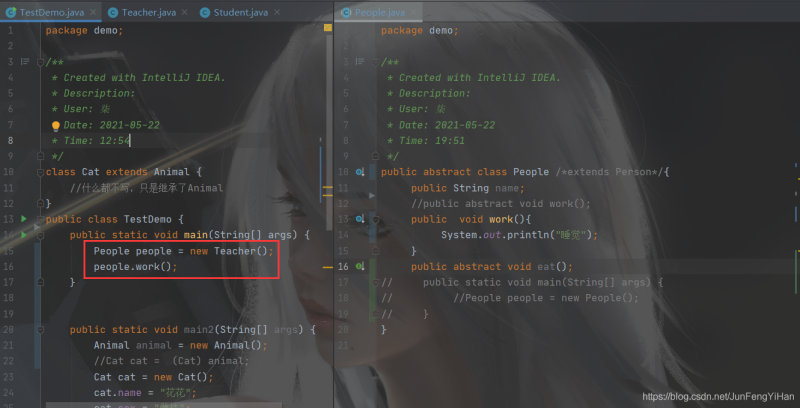Image resolution: width=800 pixels, height=408 pixels.
Task: Collapse the work() method fold in People.java
Action: pos(376,219)
